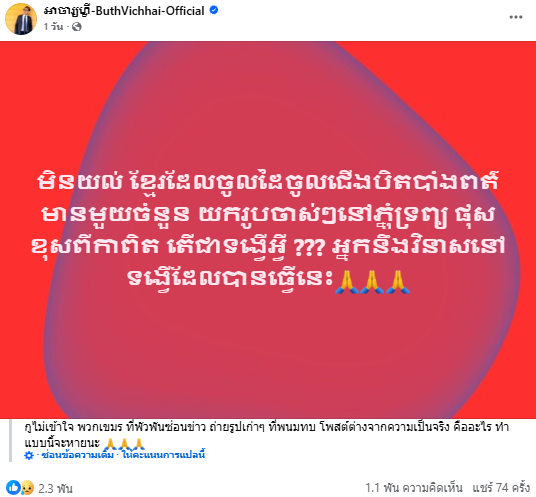Open the 2.3 พัน reactions count list
536x497 pixels.
pyautogui.click(x=55, y=488)
